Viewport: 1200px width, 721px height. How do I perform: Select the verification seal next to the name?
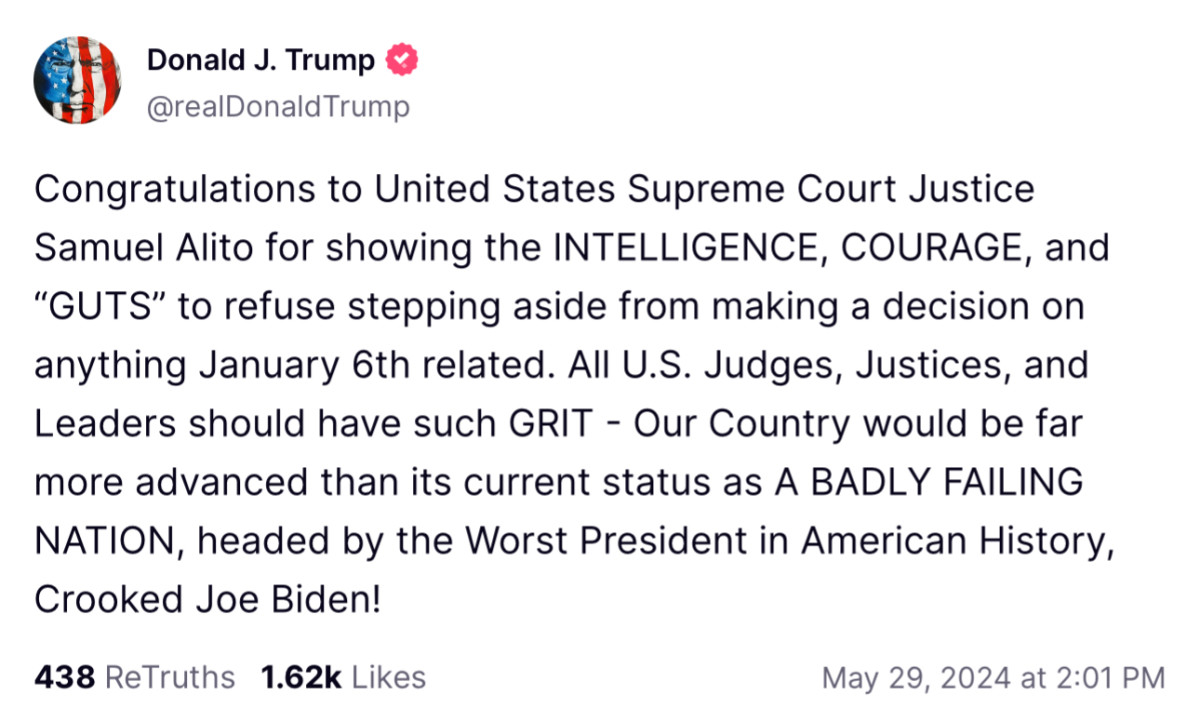click(401, 59)
